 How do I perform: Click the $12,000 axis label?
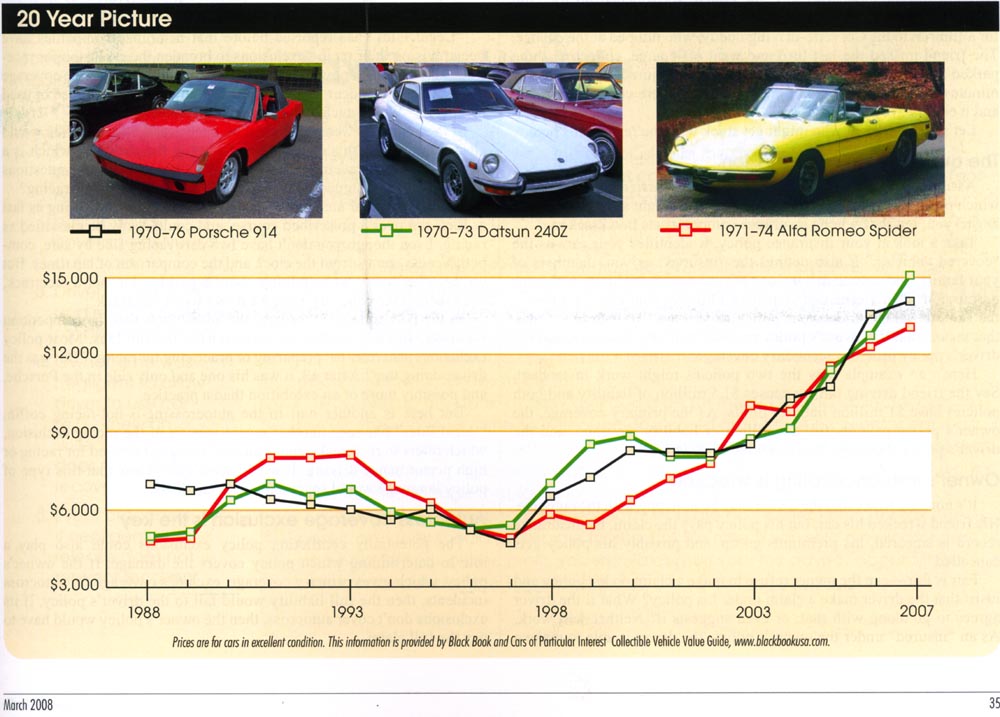click(x=70, y=353)
